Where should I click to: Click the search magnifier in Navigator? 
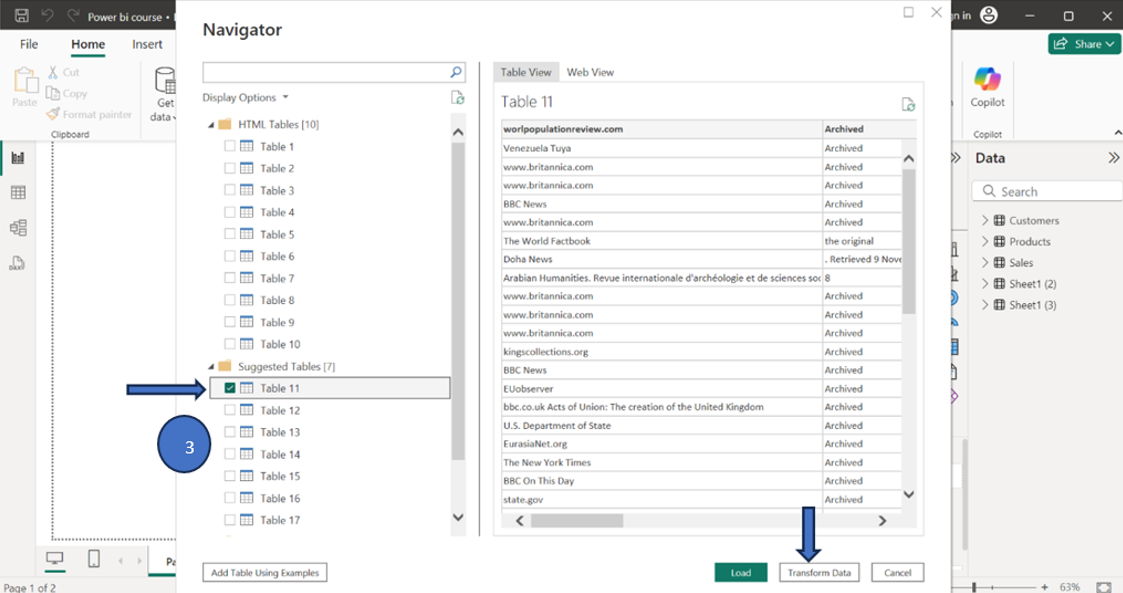[x=456, y=72]
